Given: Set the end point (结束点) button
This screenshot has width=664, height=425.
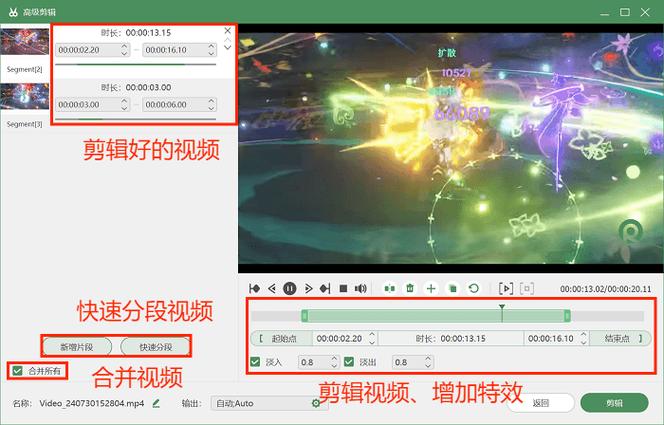Looking at the screenshot, I should click(620, 338).
